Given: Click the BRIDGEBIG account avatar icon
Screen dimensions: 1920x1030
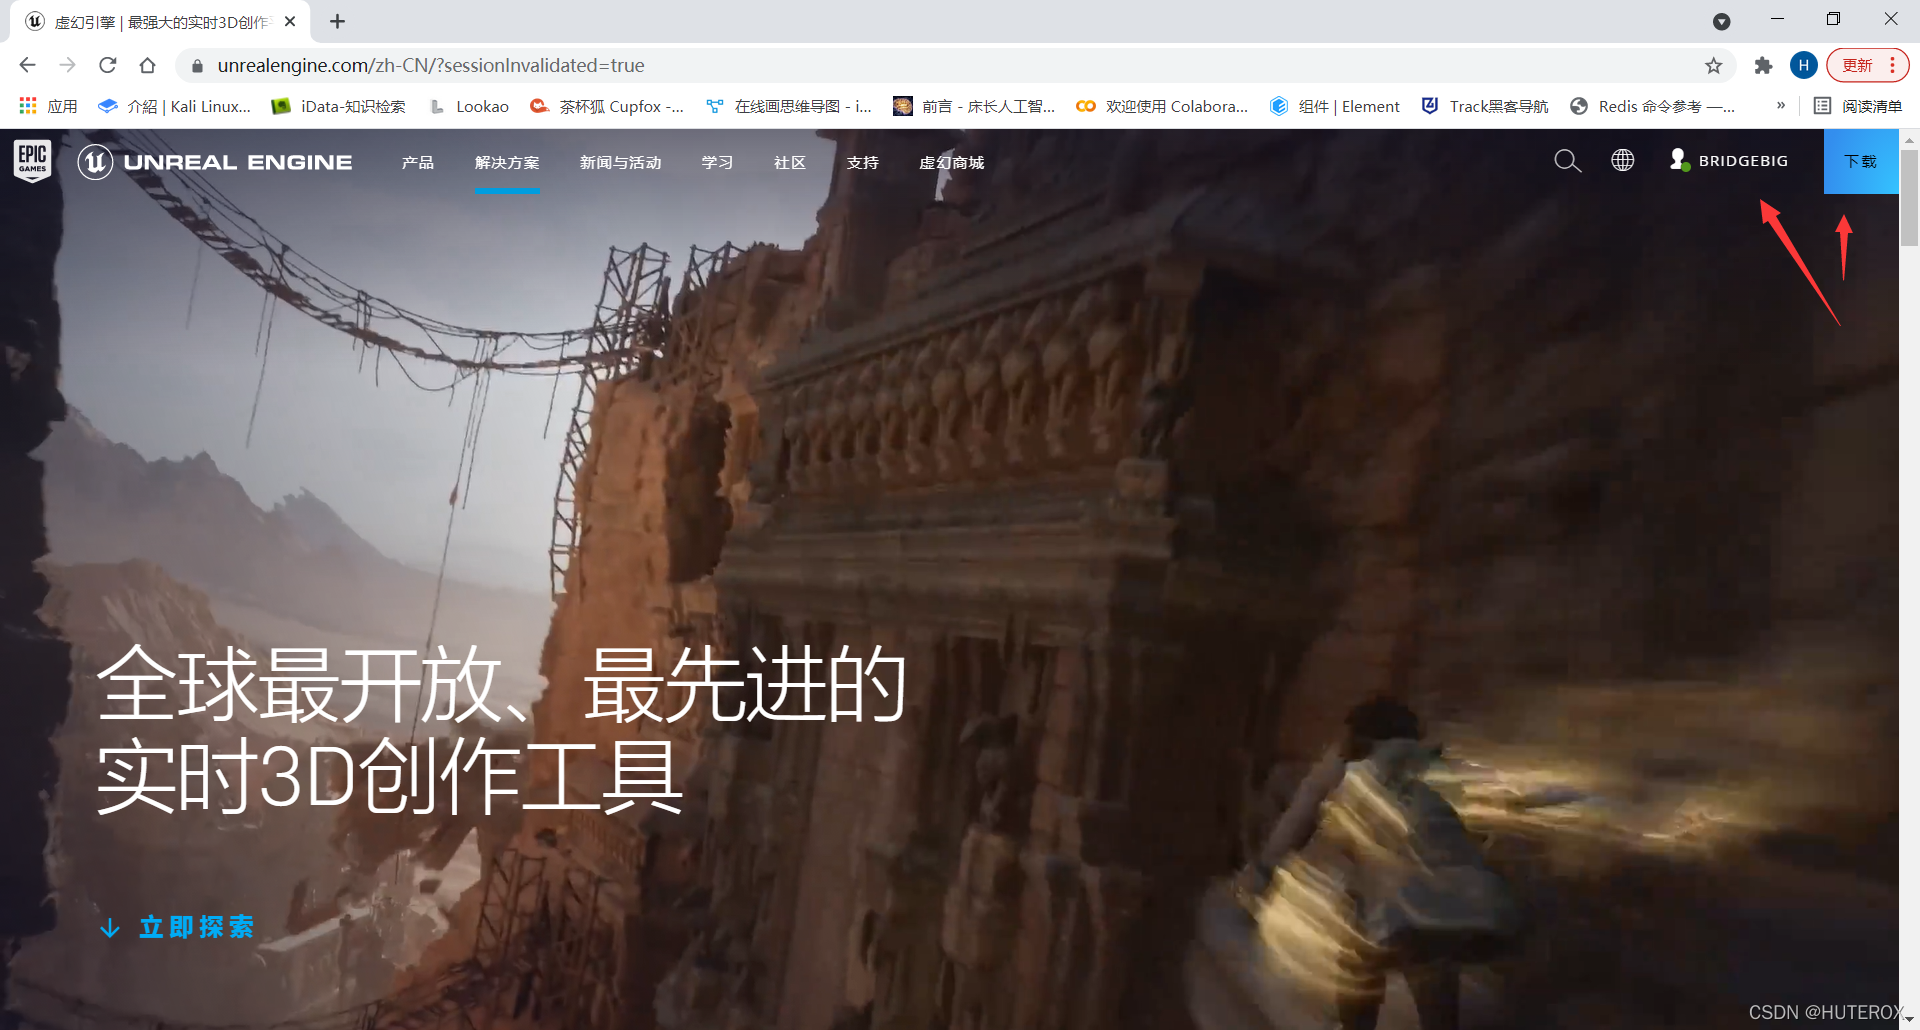Looking at the screenshot, I should [x=1677, y=160].
